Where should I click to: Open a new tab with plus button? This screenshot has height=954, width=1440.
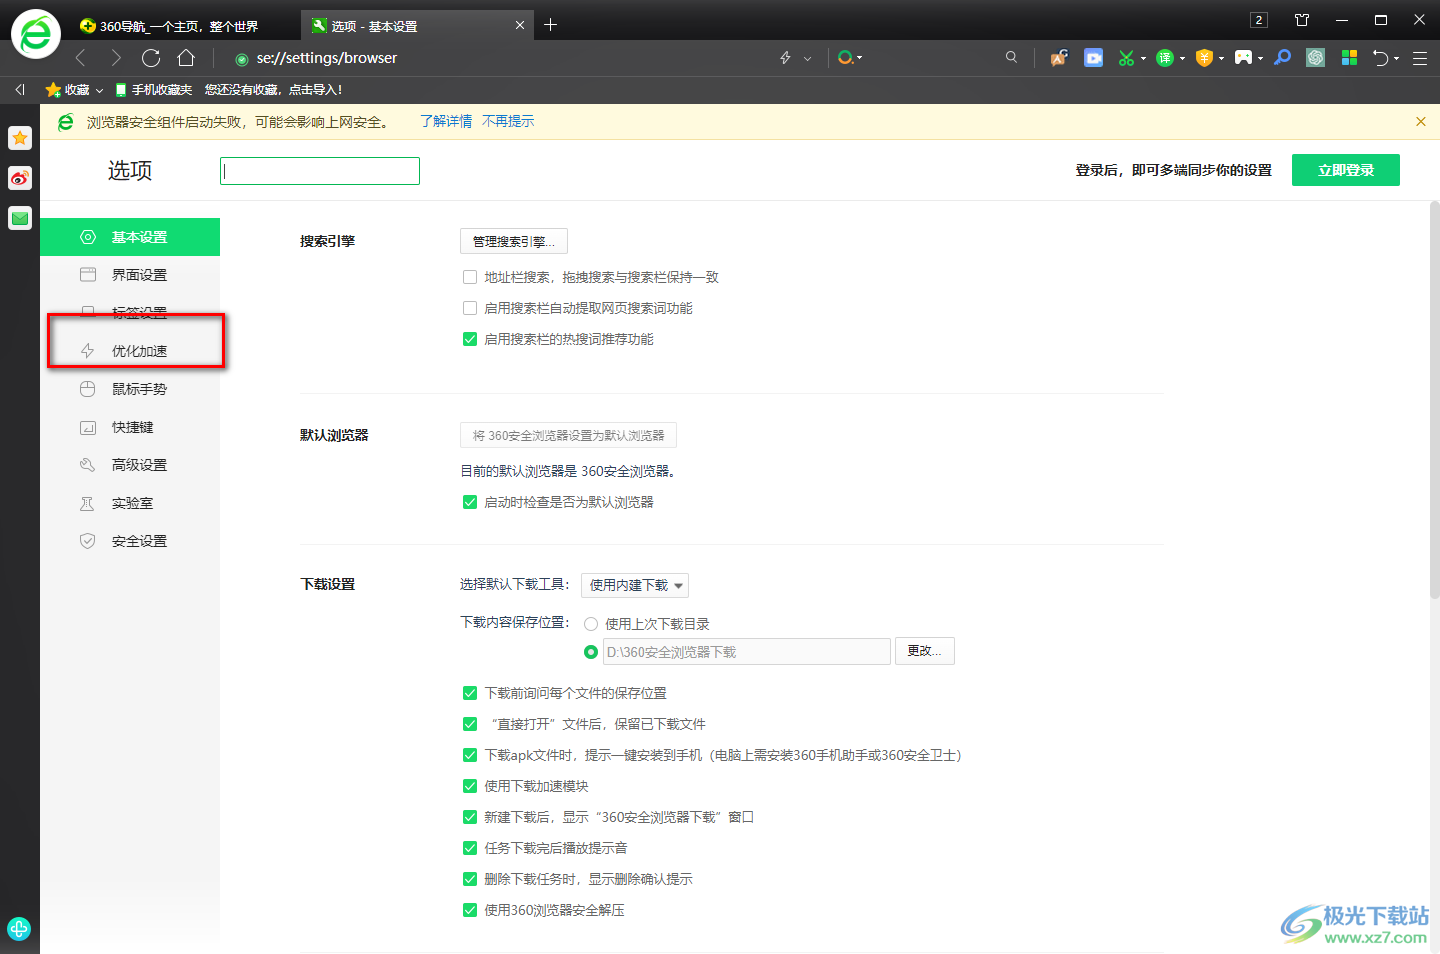point(550,25)
